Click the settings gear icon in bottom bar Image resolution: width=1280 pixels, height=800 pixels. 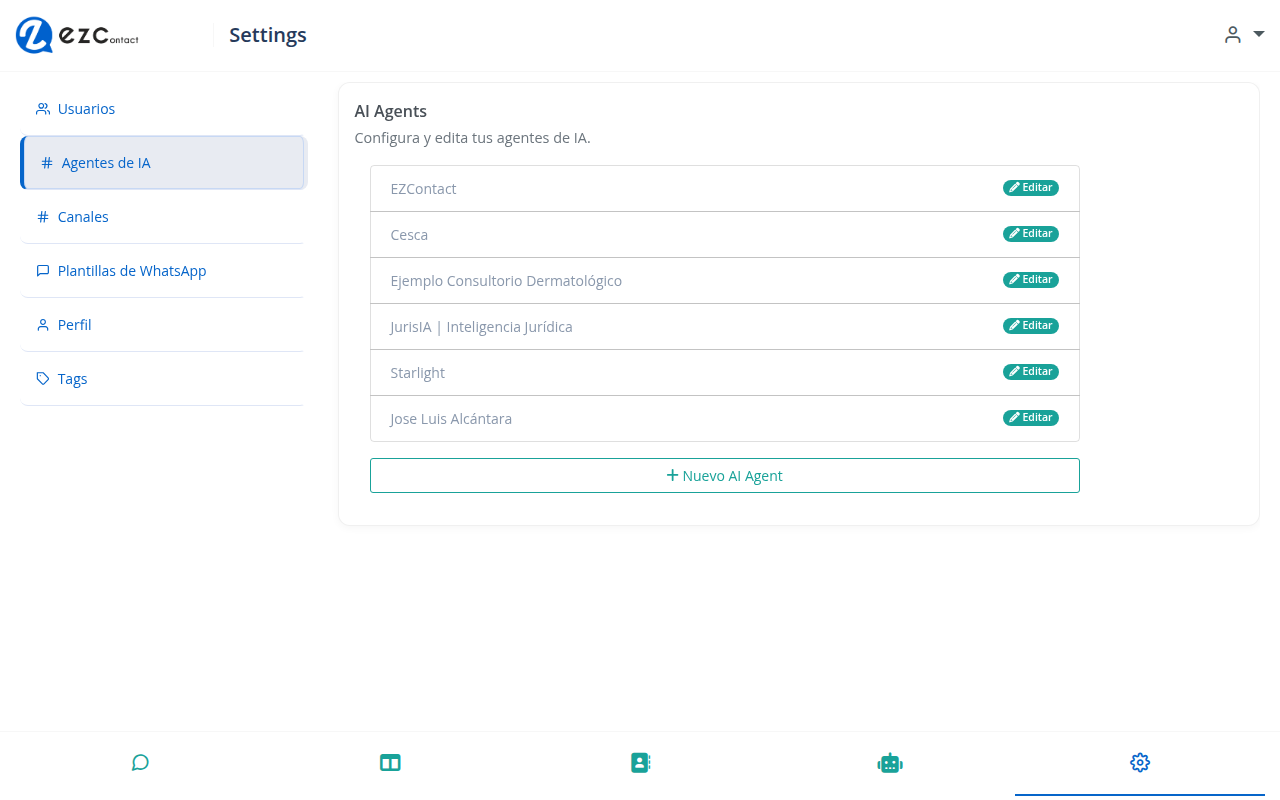click(x=1140, y=762)
